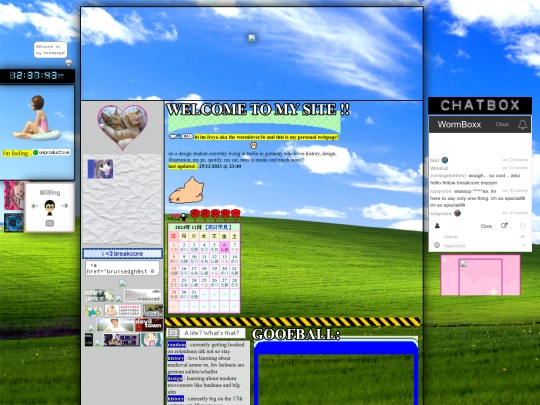Click the yellow highlighted 'hi im freya' intro line
Image resolution: width=540 pixels, height=405 pixels.
pos(266,137)
